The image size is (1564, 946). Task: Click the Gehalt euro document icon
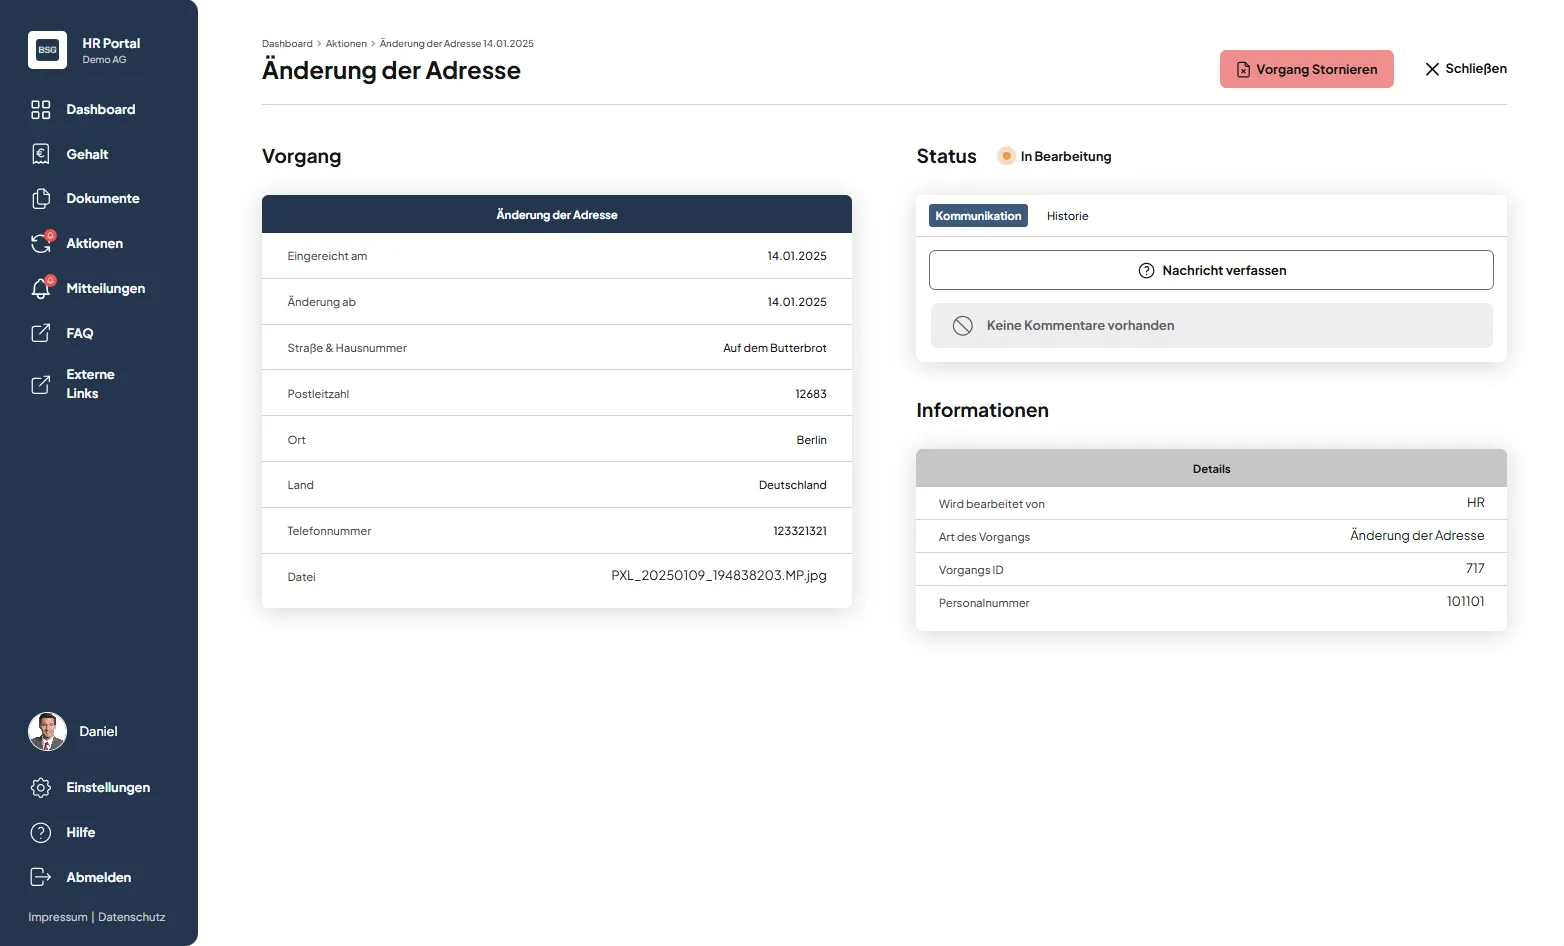41,154
